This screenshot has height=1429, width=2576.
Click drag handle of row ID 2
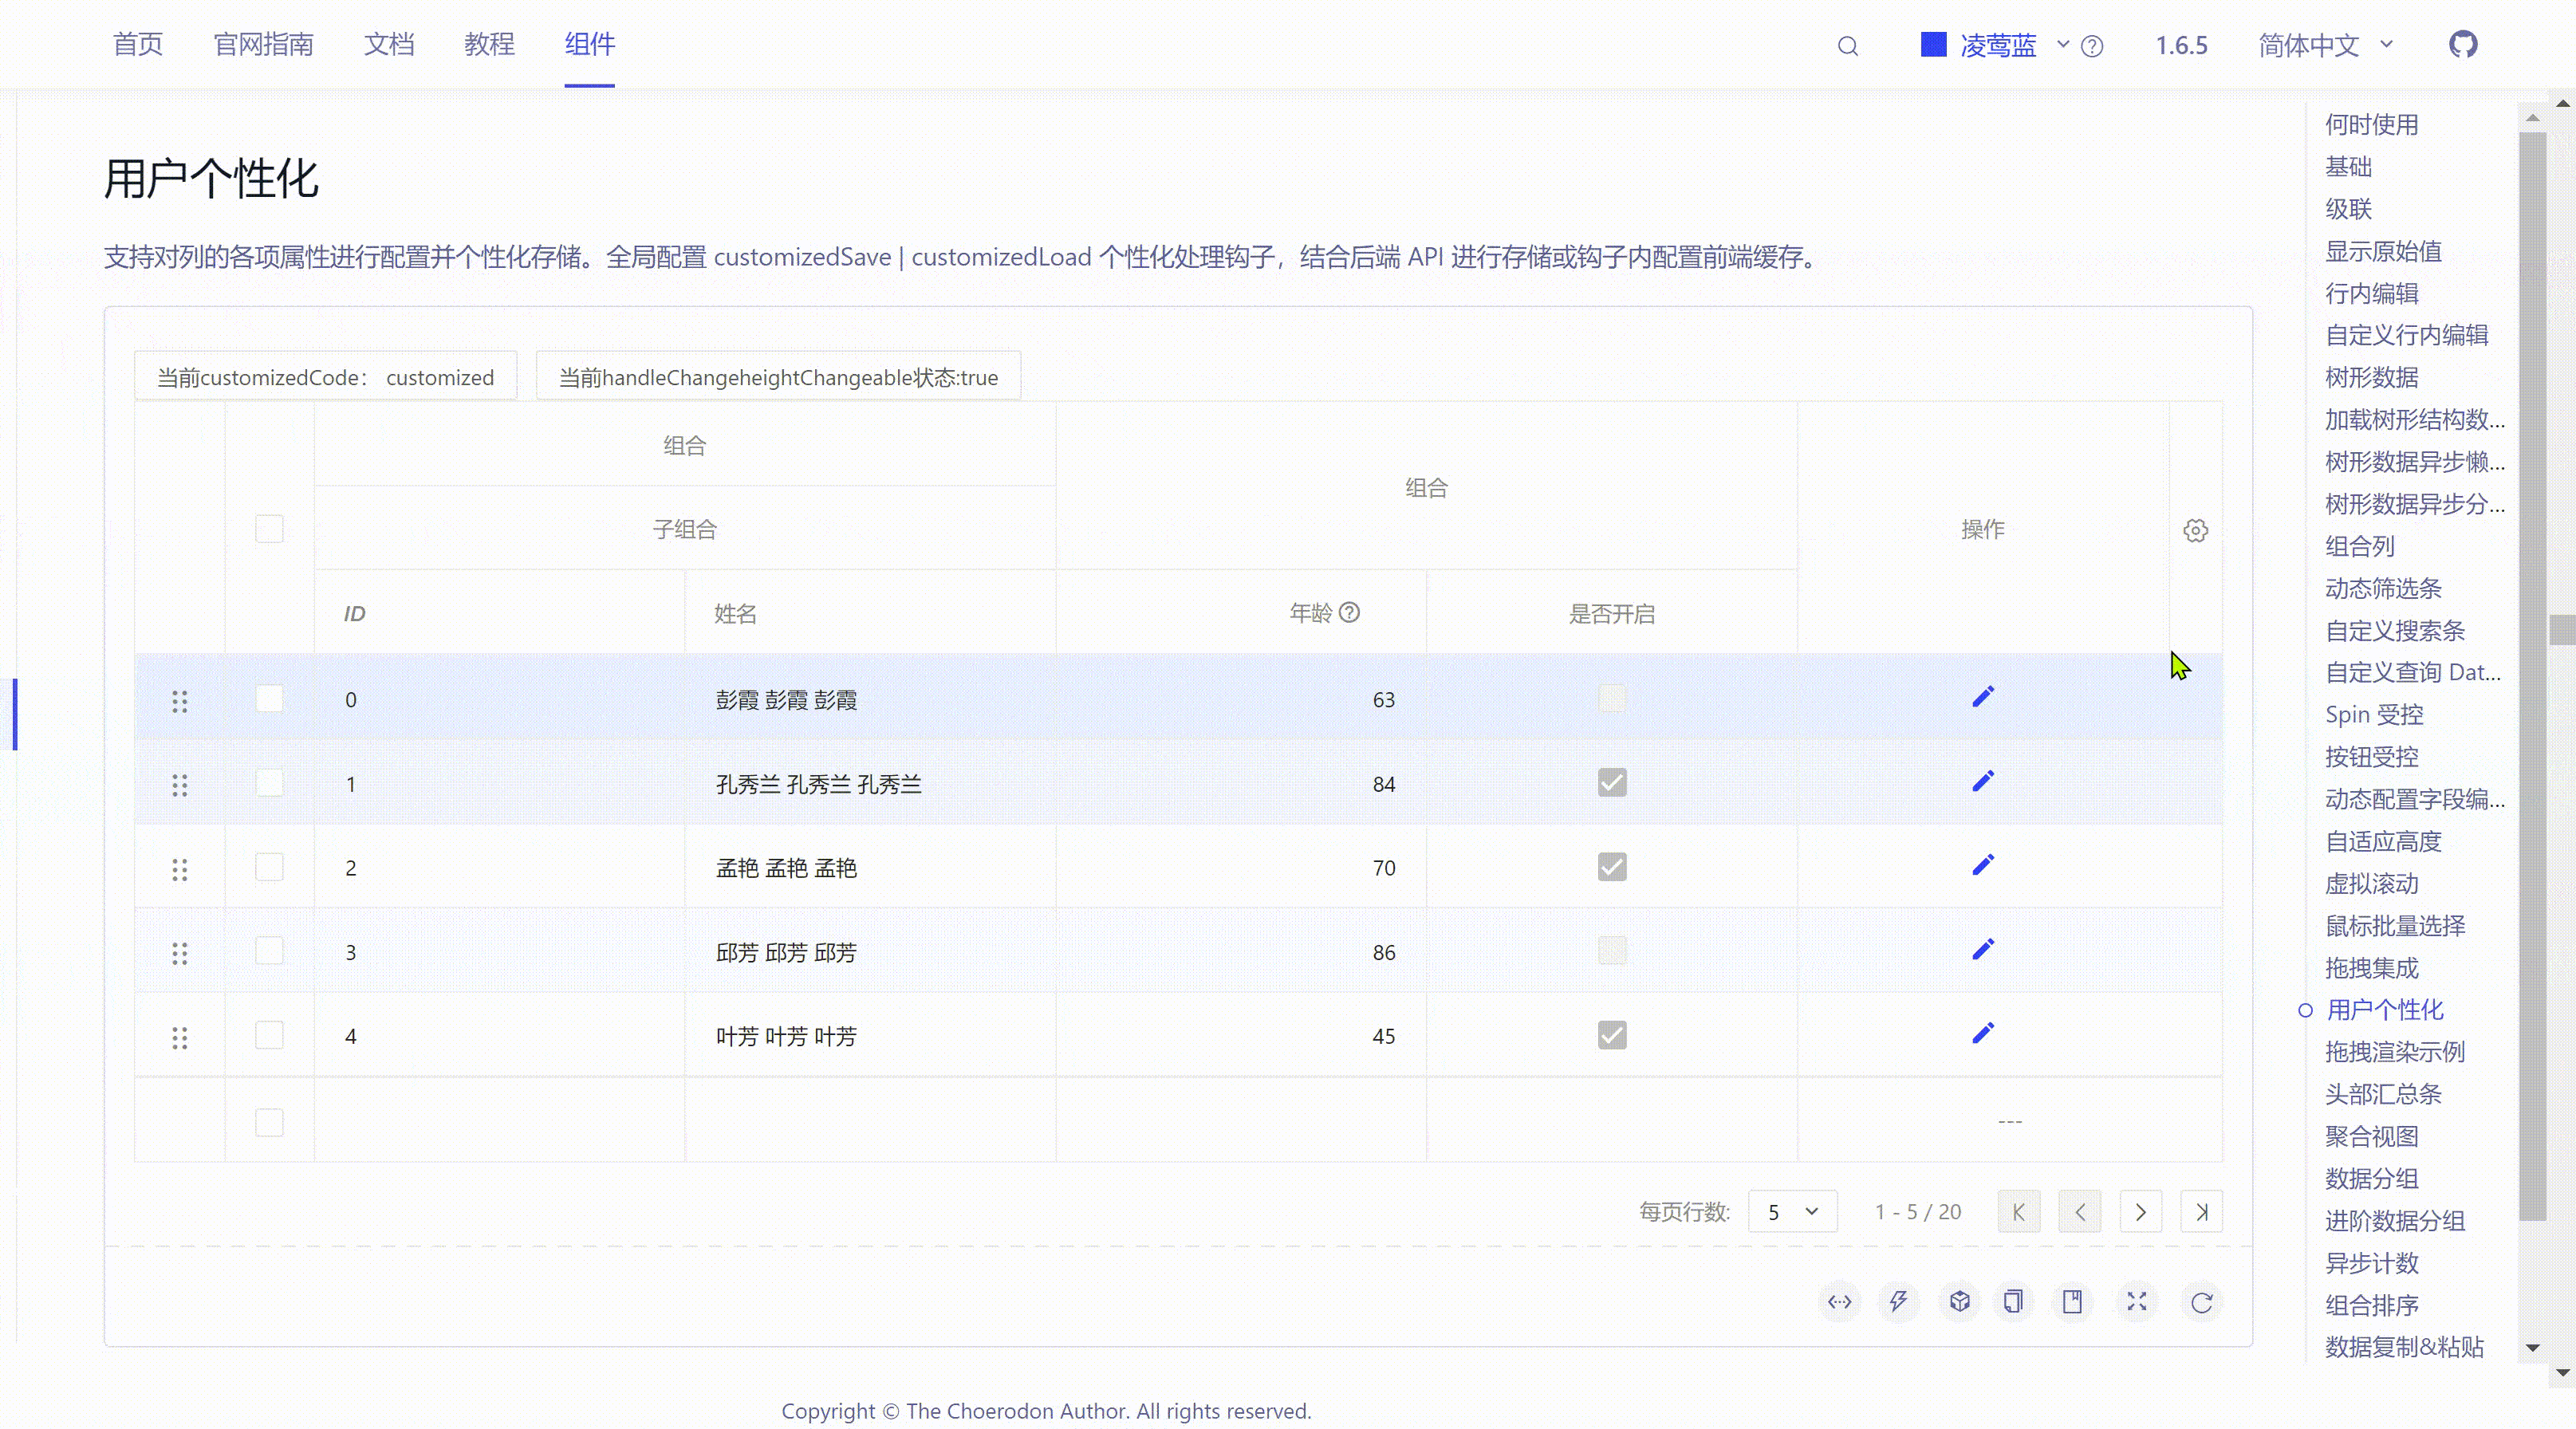click(180, 869)
